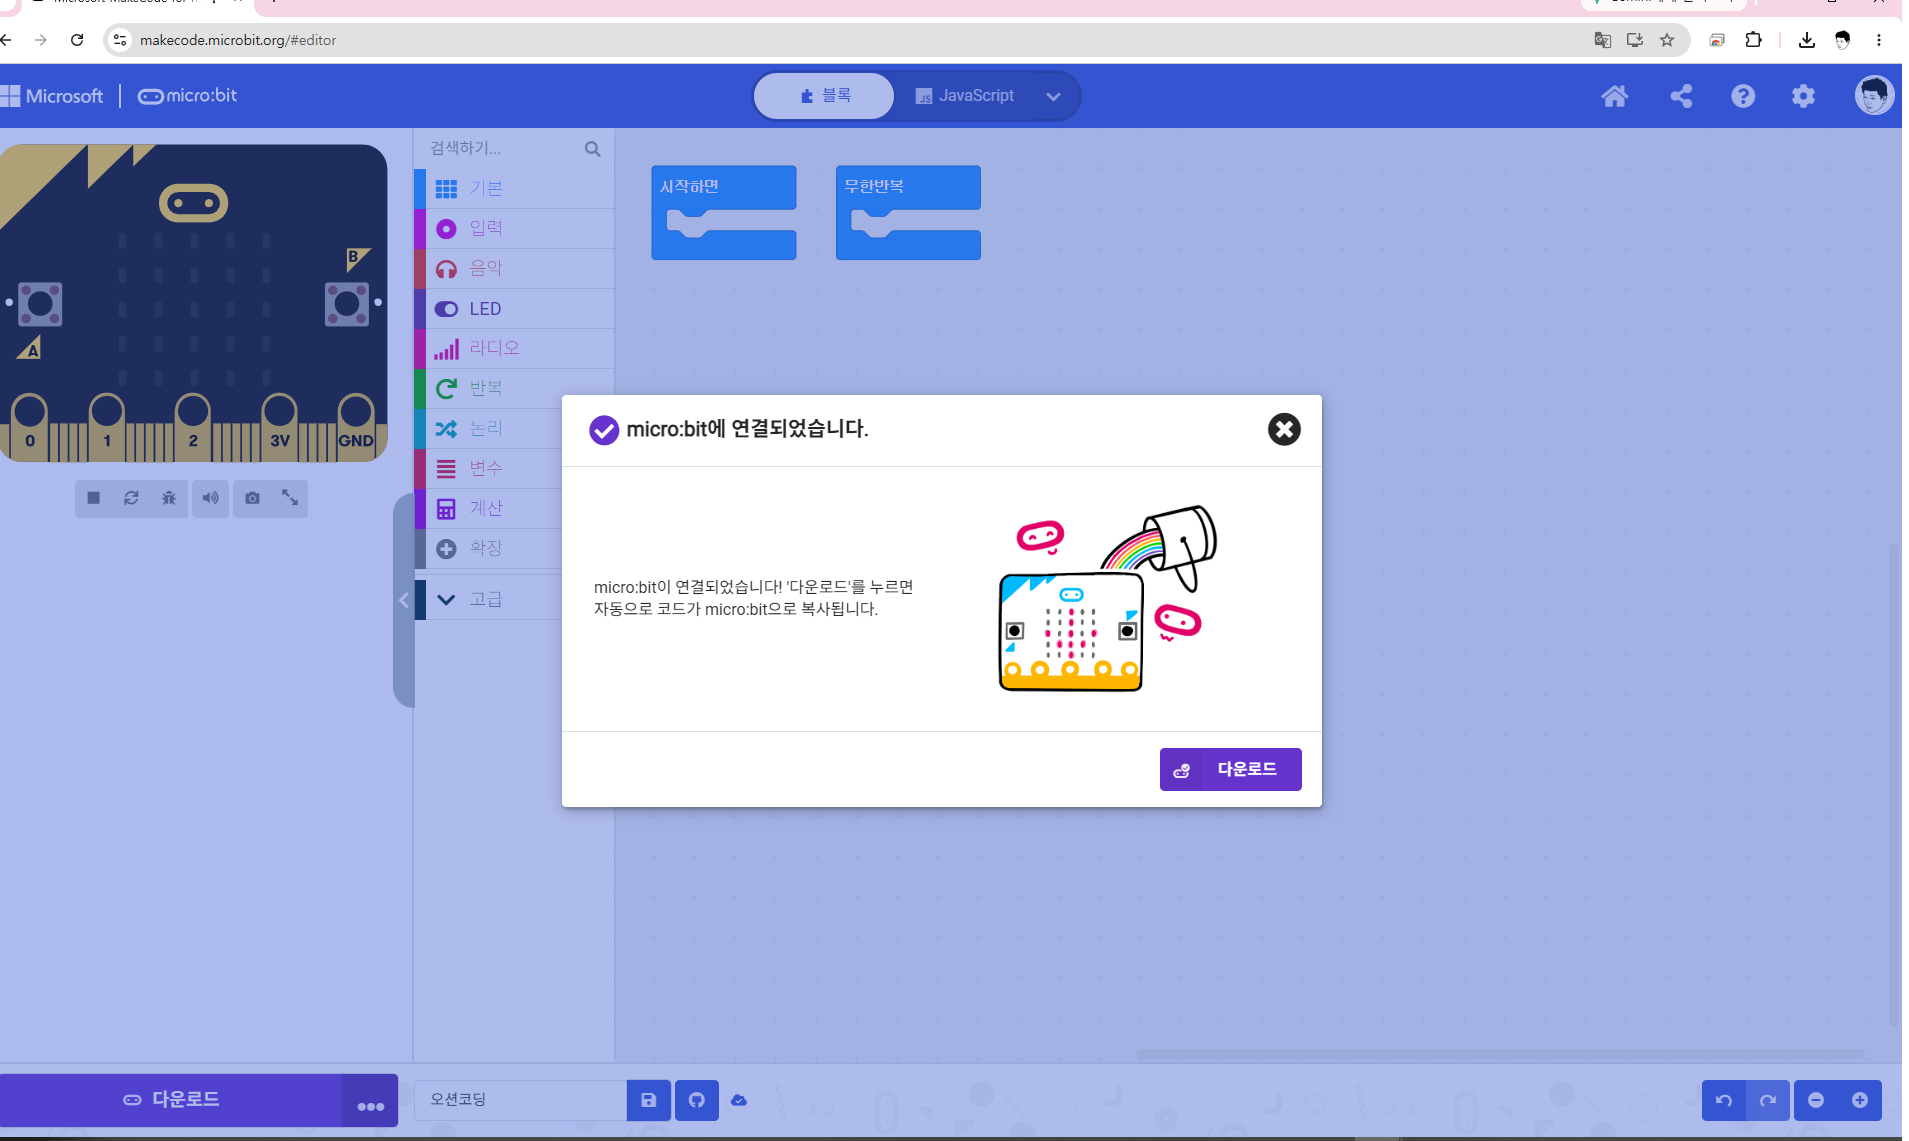Click simulator pin 1

click(x=107, y=425)
